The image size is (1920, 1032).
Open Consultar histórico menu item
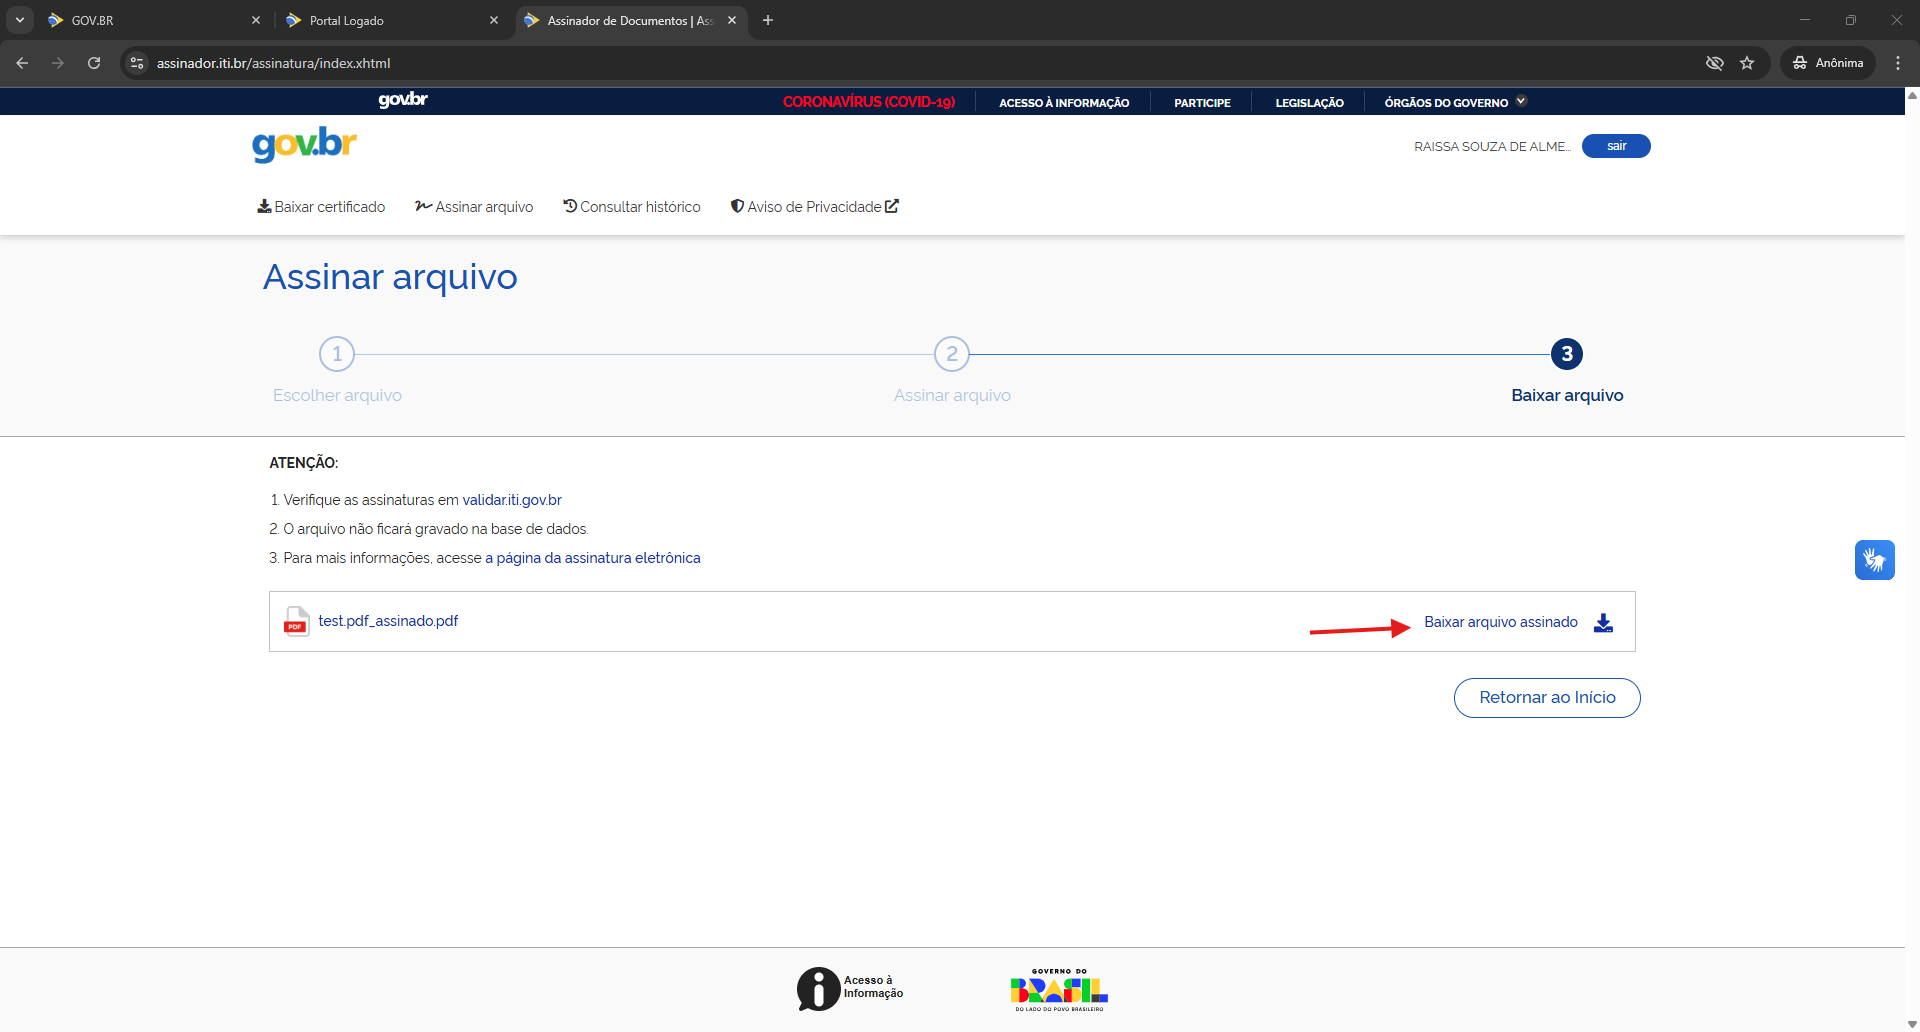[632, 207]
